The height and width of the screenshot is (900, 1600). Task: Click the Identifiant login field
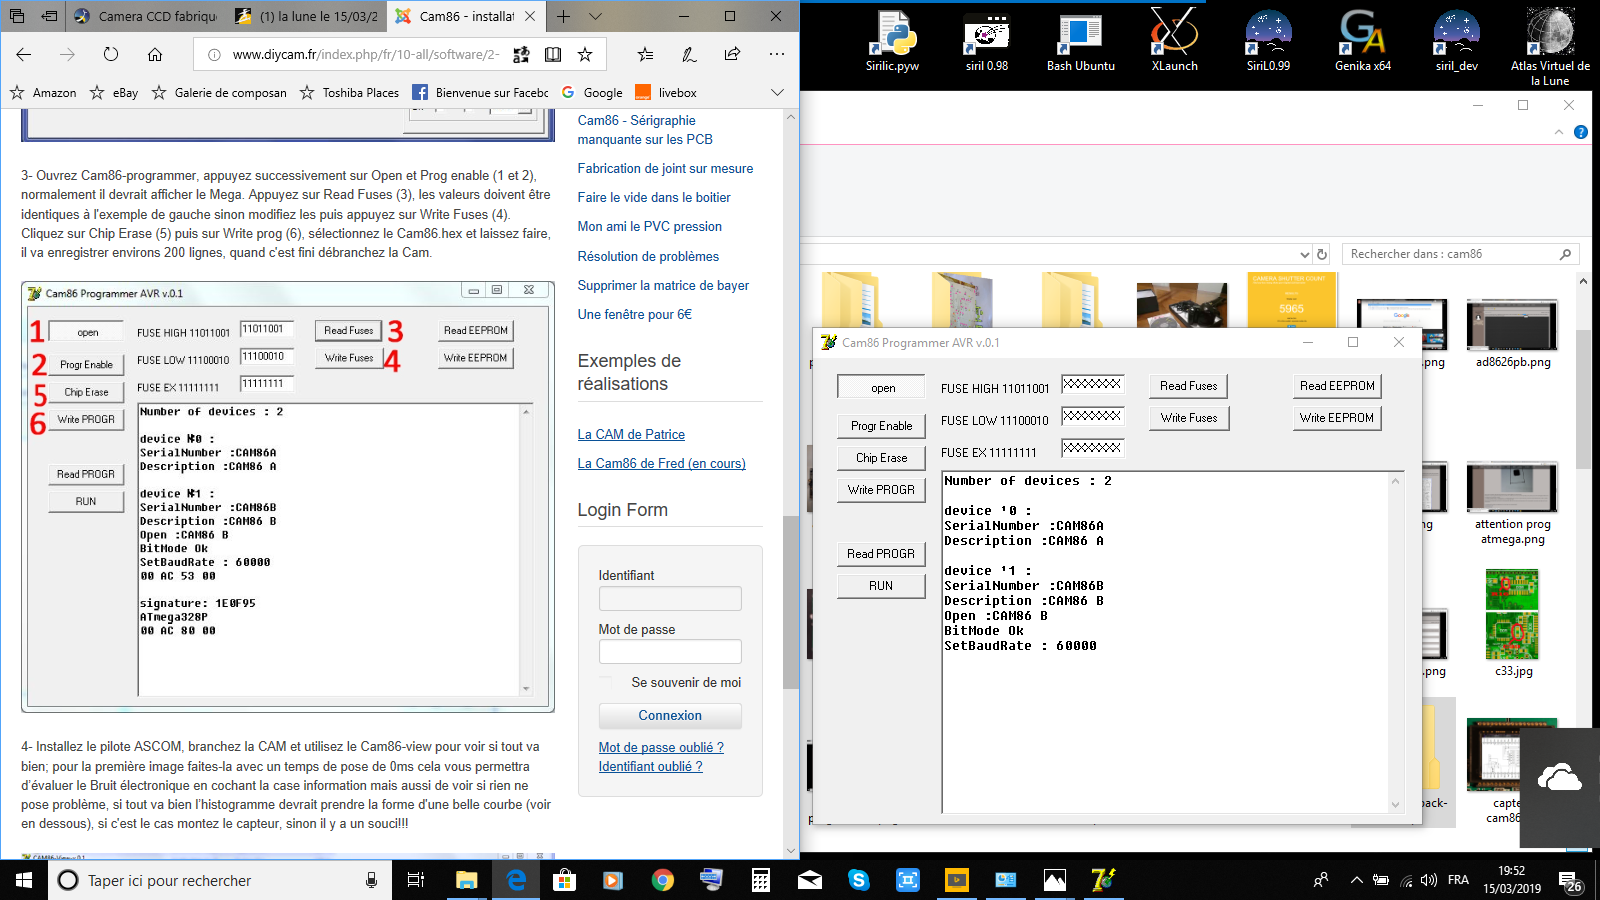coord(670,598)
